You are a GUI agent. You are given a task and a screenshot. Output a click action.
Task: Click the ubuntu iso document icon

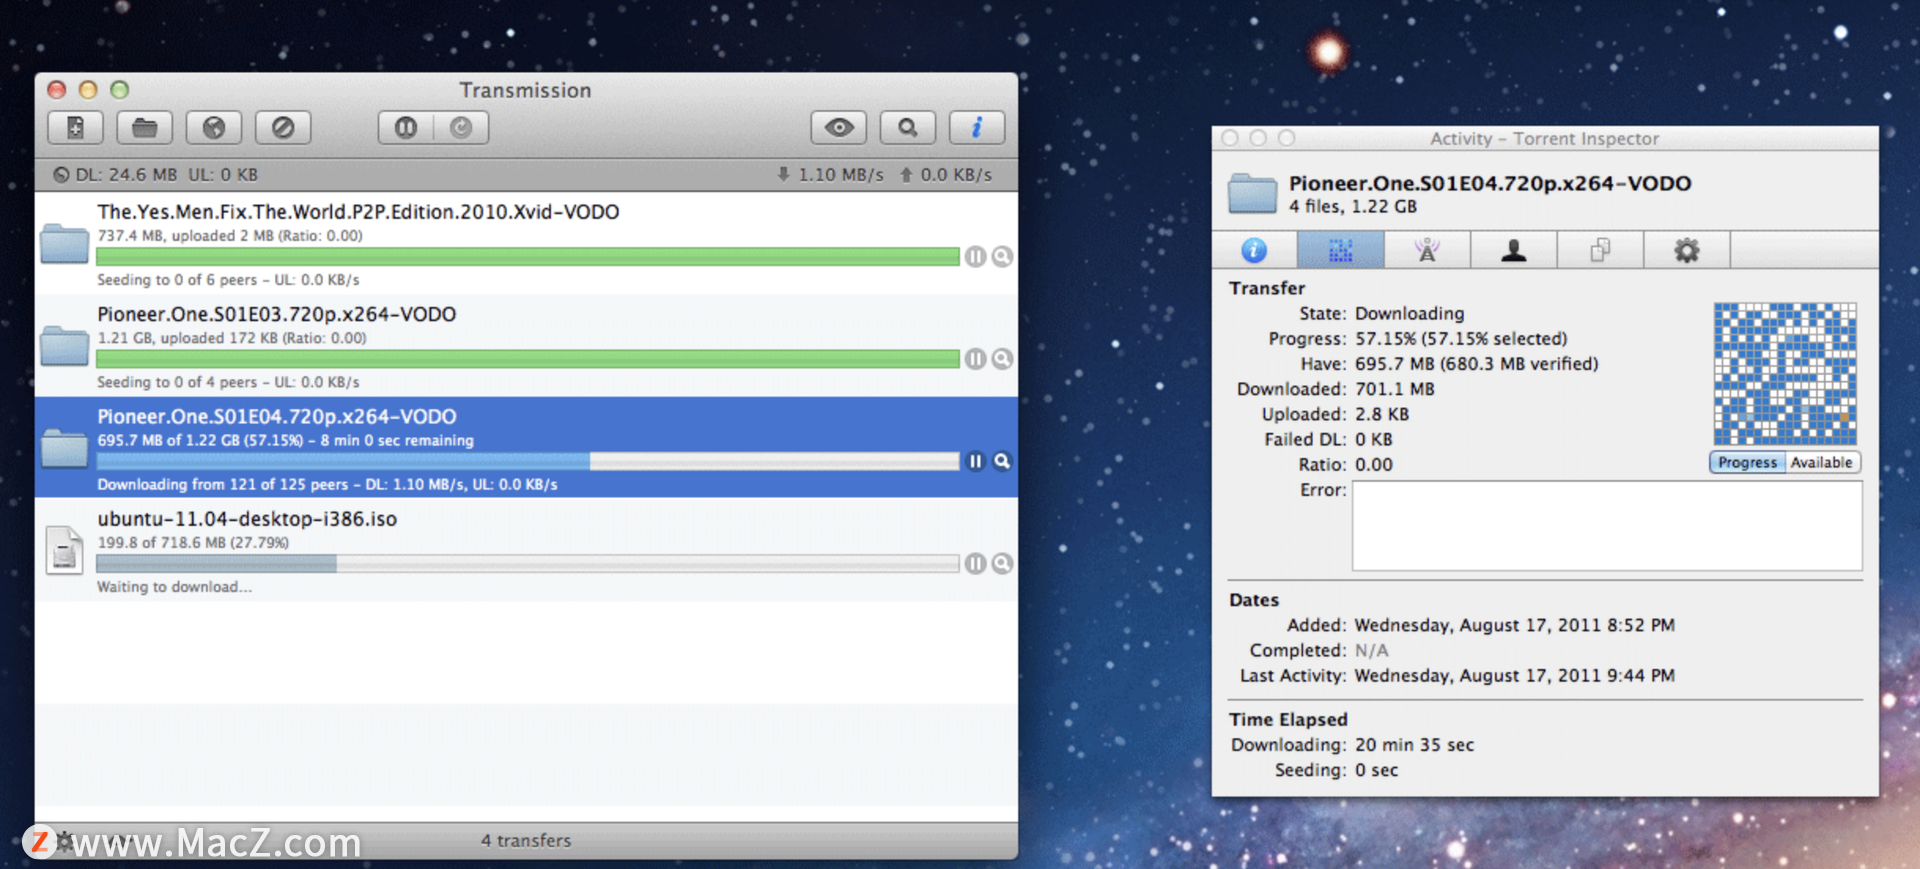(x=65, y=550)
